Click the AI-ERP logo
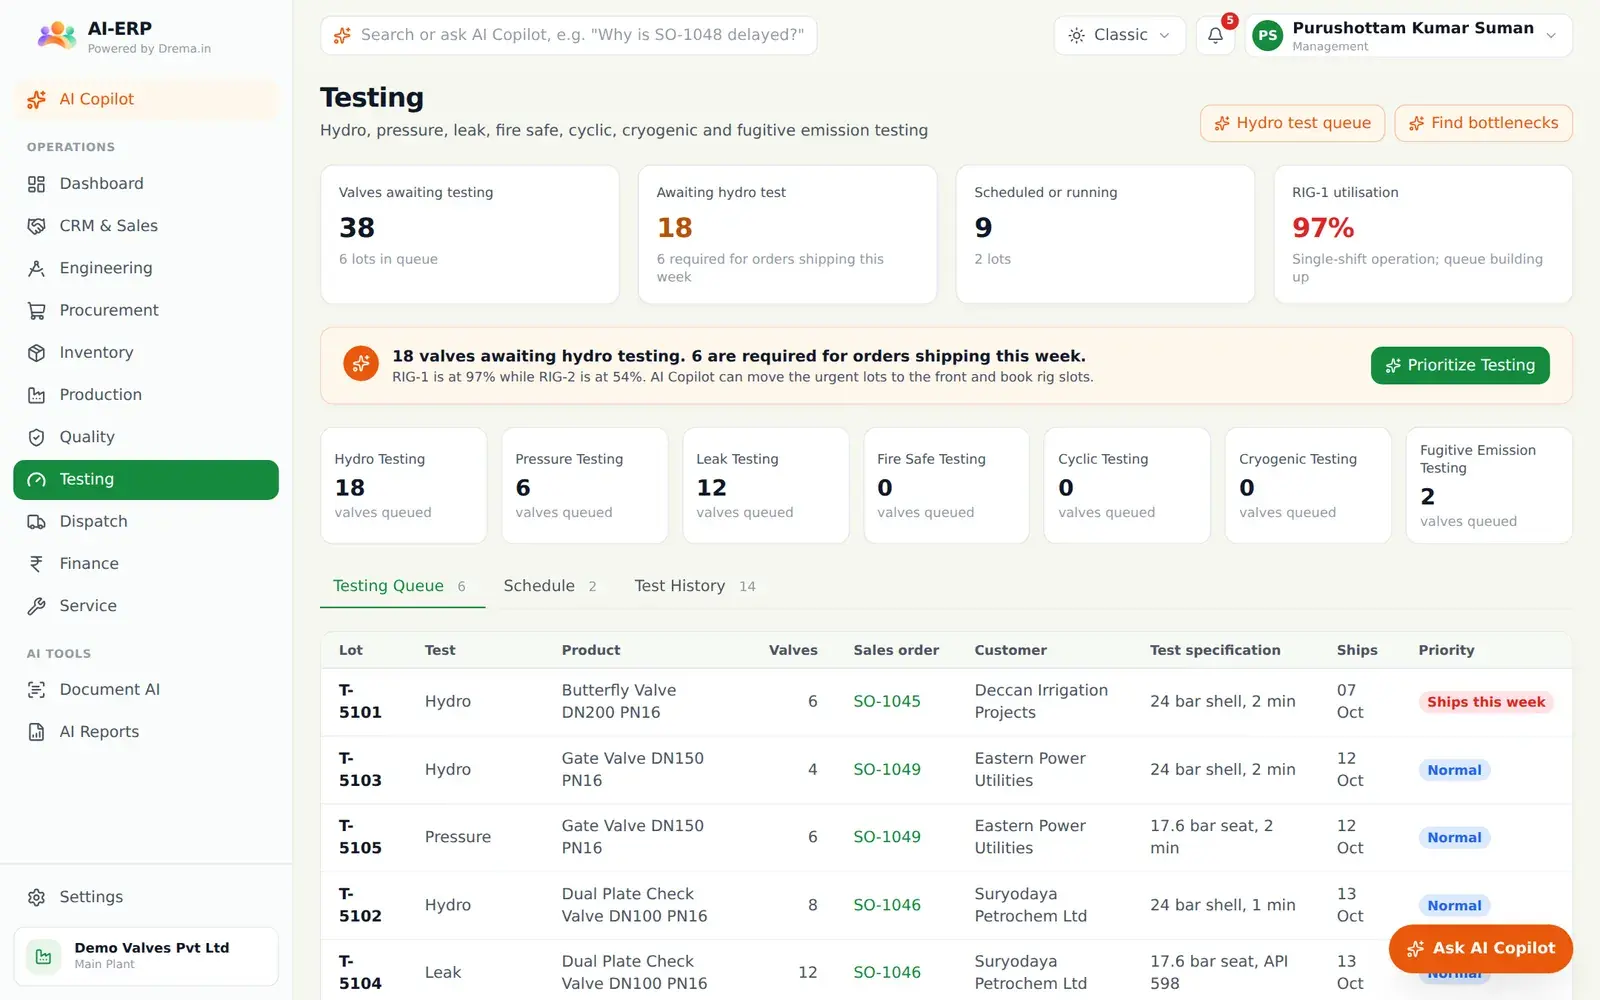 pos(57,36)
